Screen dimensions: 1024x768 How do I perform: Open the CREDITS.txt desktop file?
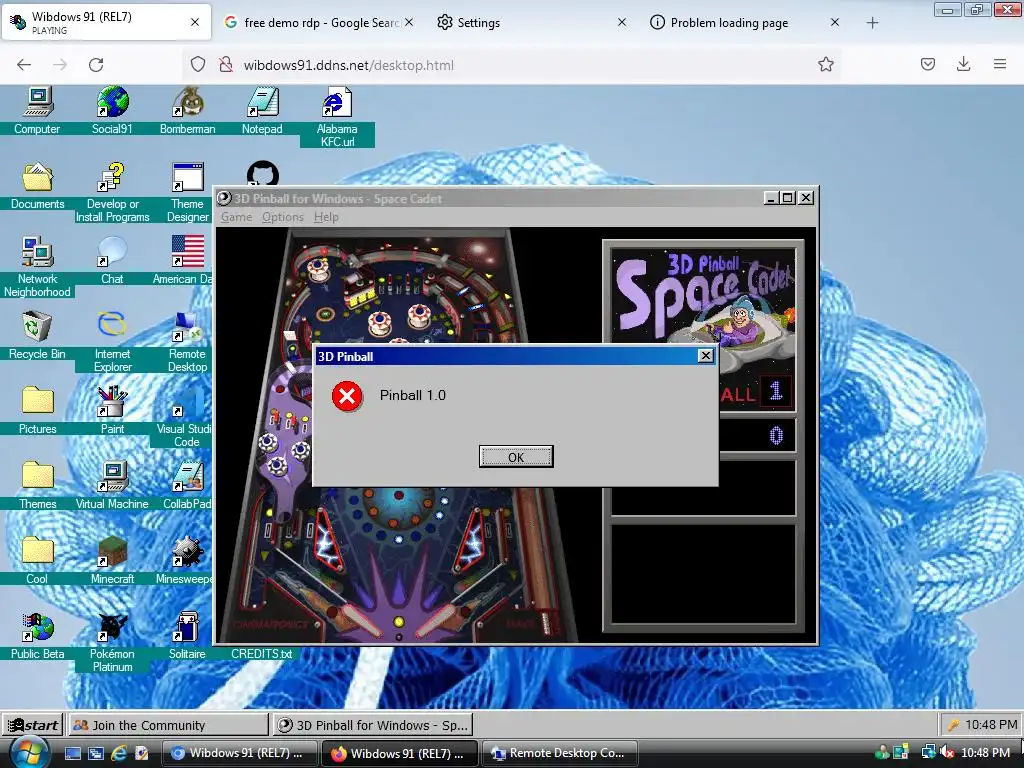(x=261, y=654)
